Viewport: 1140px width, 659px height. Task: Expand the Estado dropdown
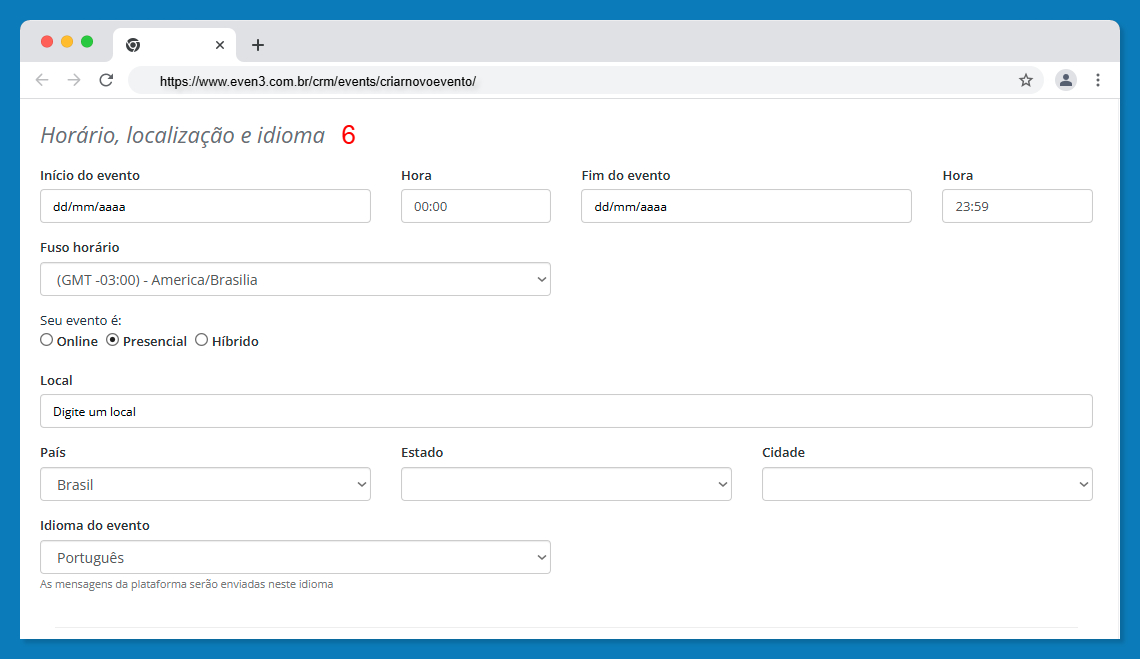point(566,485)
